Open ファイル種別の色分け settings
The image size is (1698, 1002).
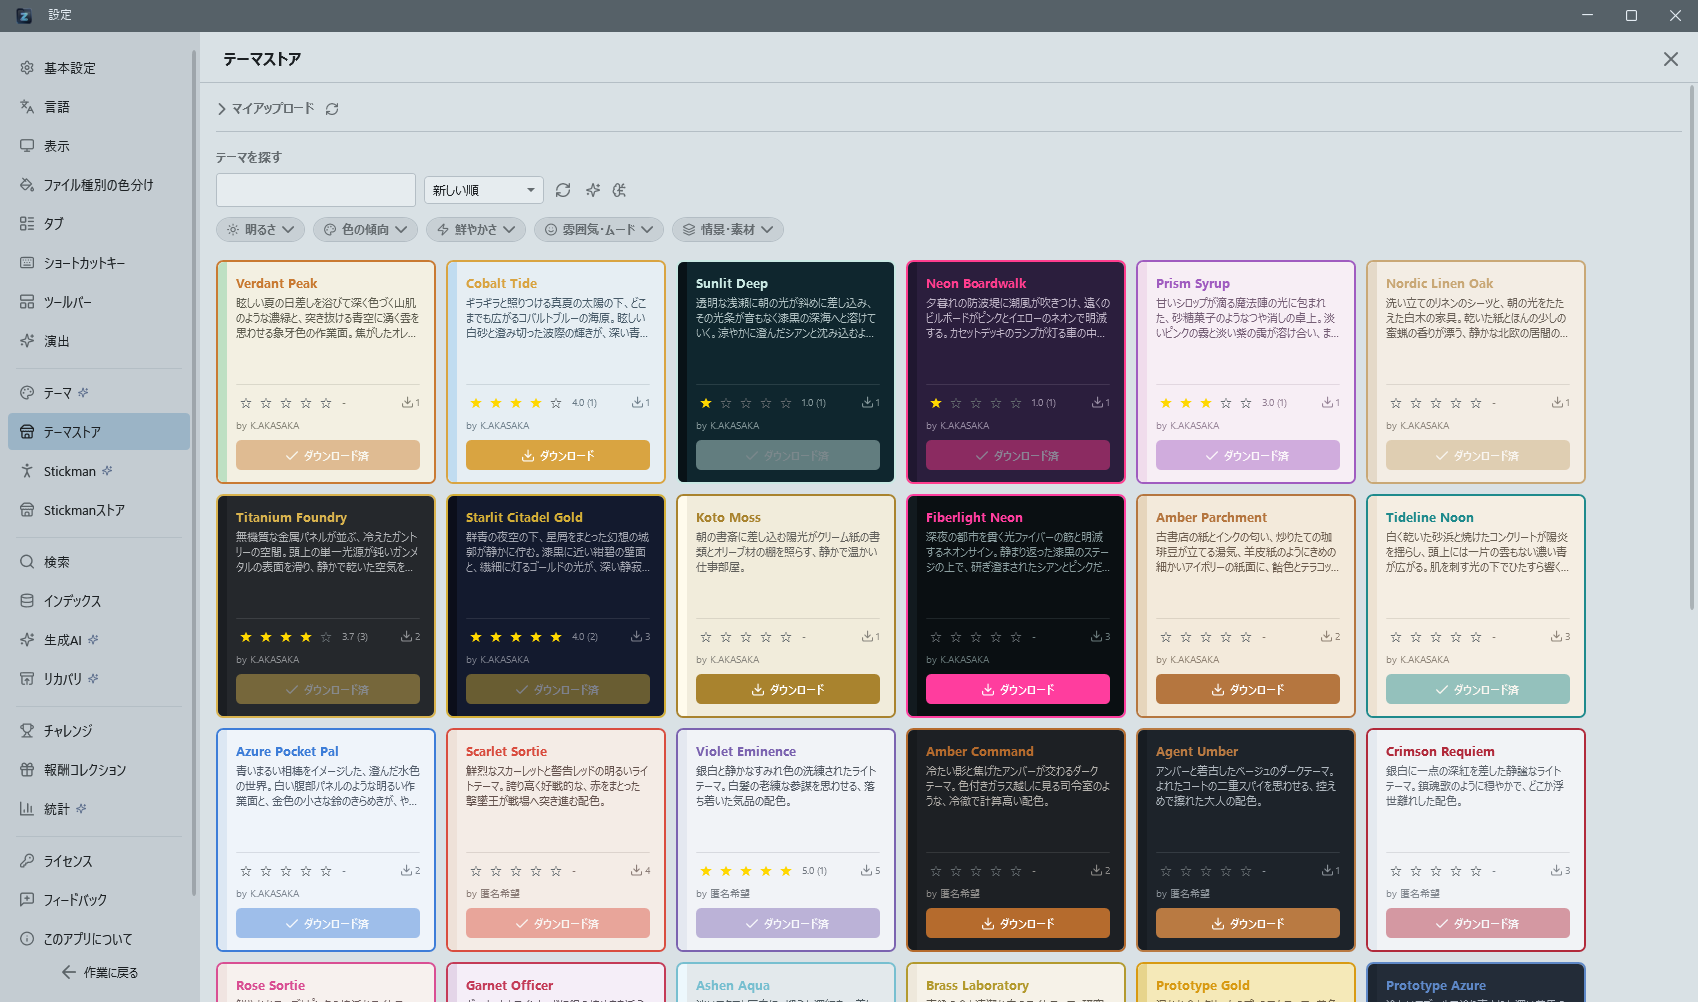98,185
